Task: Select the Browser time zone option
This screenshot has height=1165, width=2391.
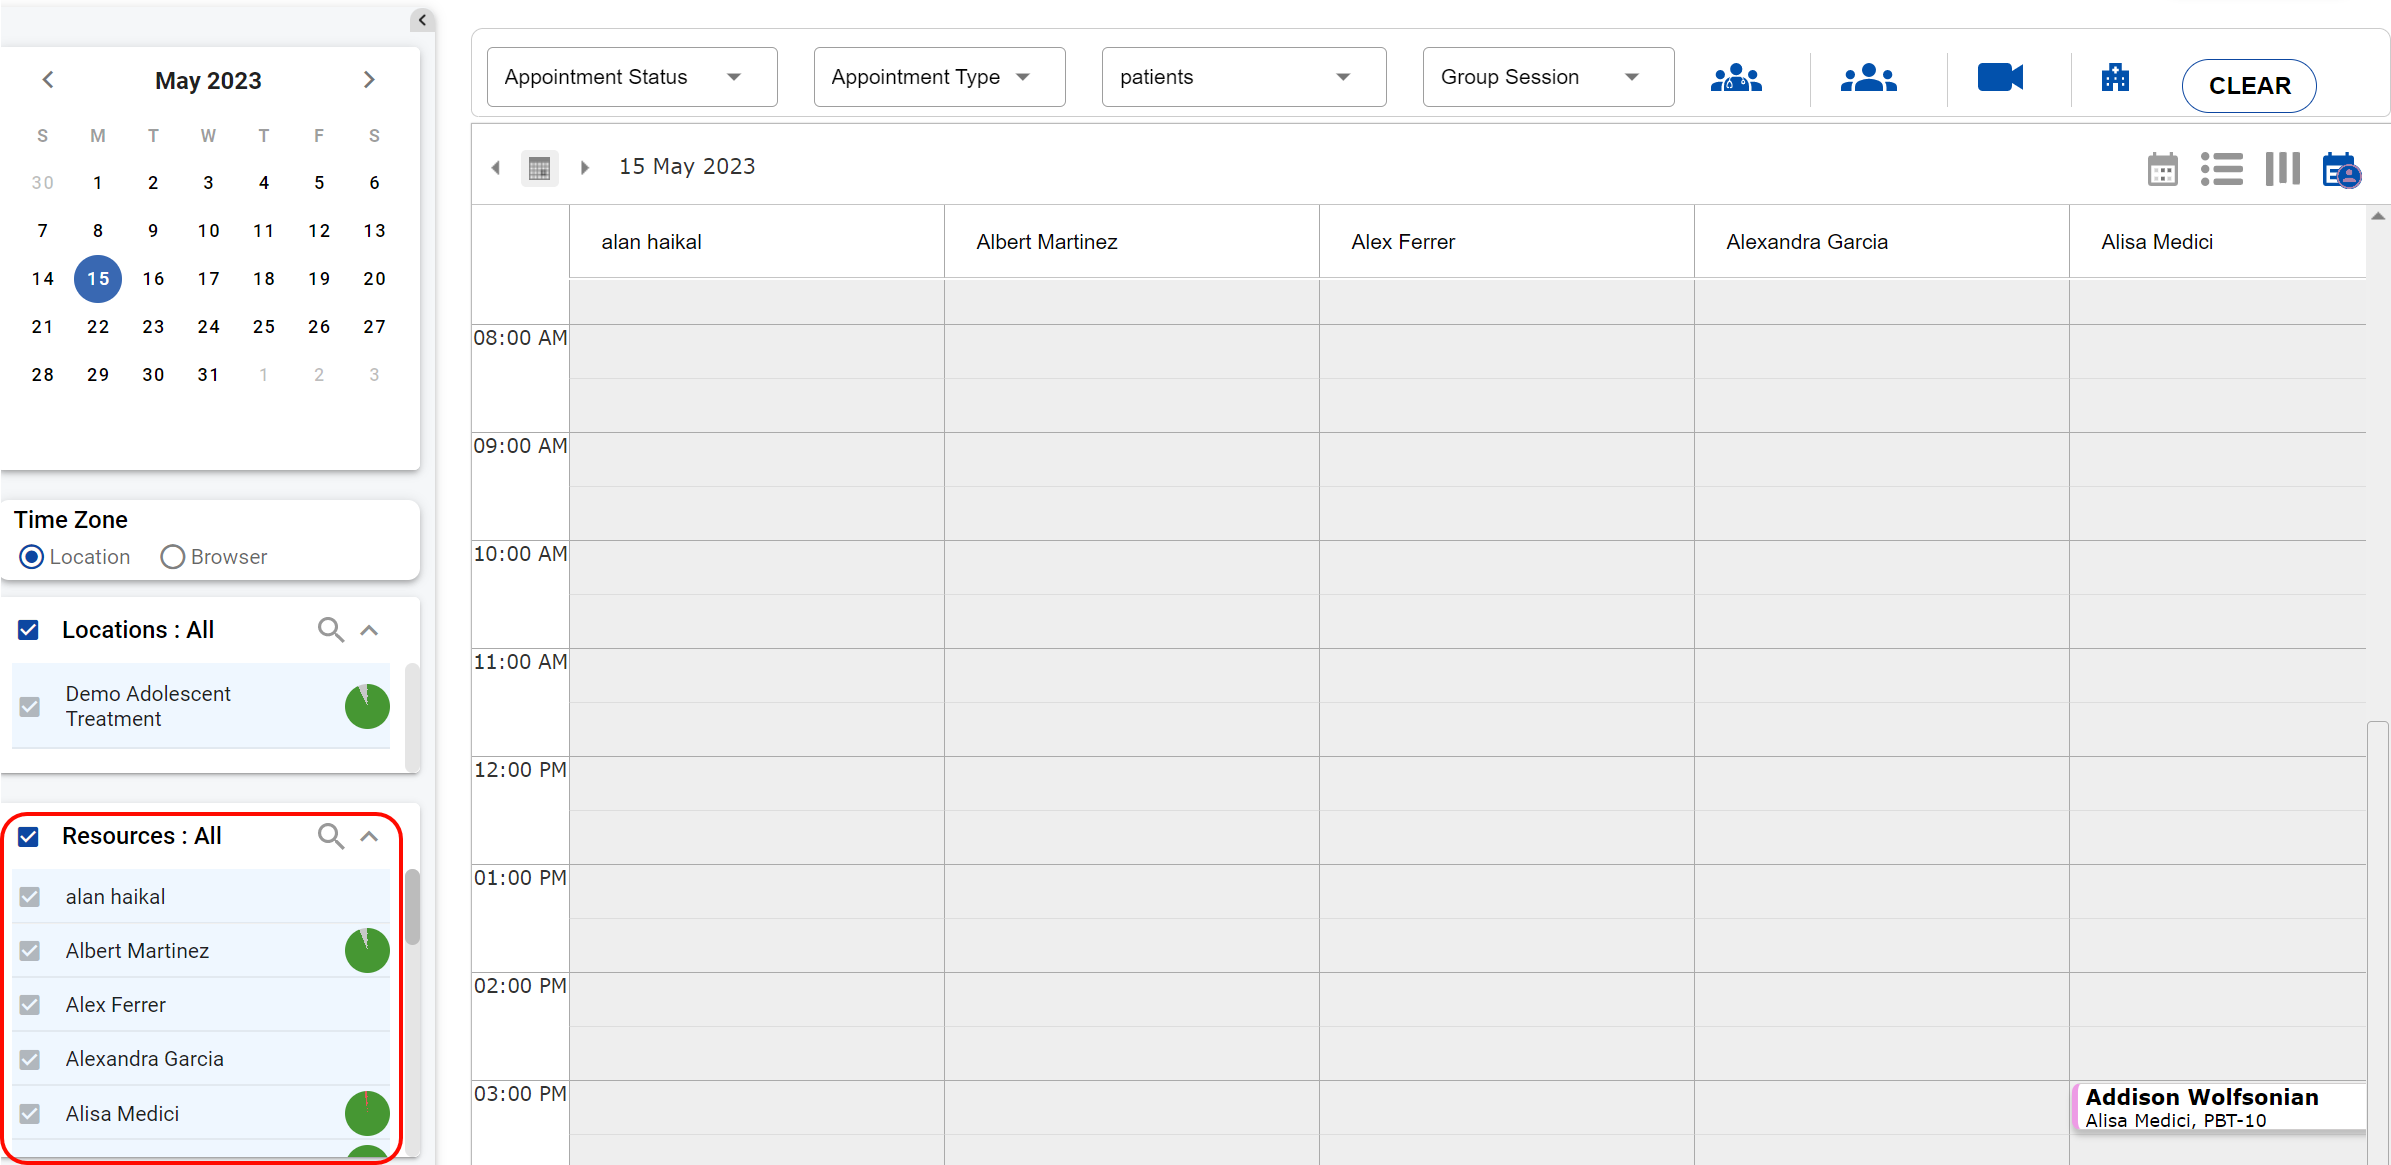Action: pyautogui.click(x=173, y=557)
